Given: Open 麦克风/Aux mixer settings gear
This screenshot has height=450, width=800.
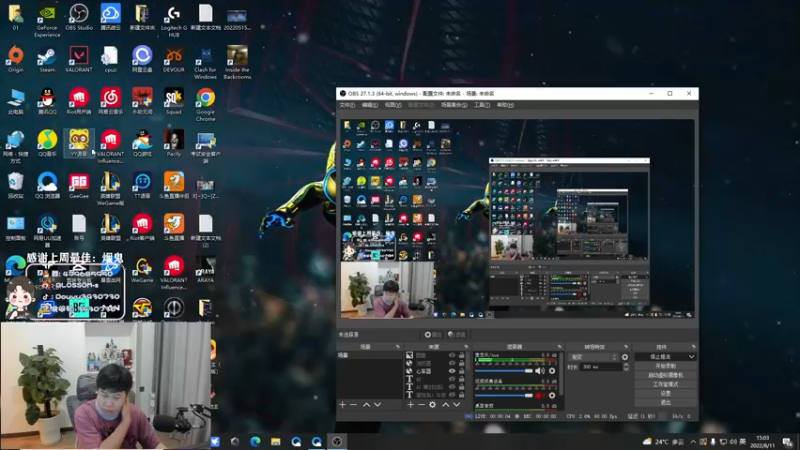Looking at the screenshot, I should click(x=552, y=371).
